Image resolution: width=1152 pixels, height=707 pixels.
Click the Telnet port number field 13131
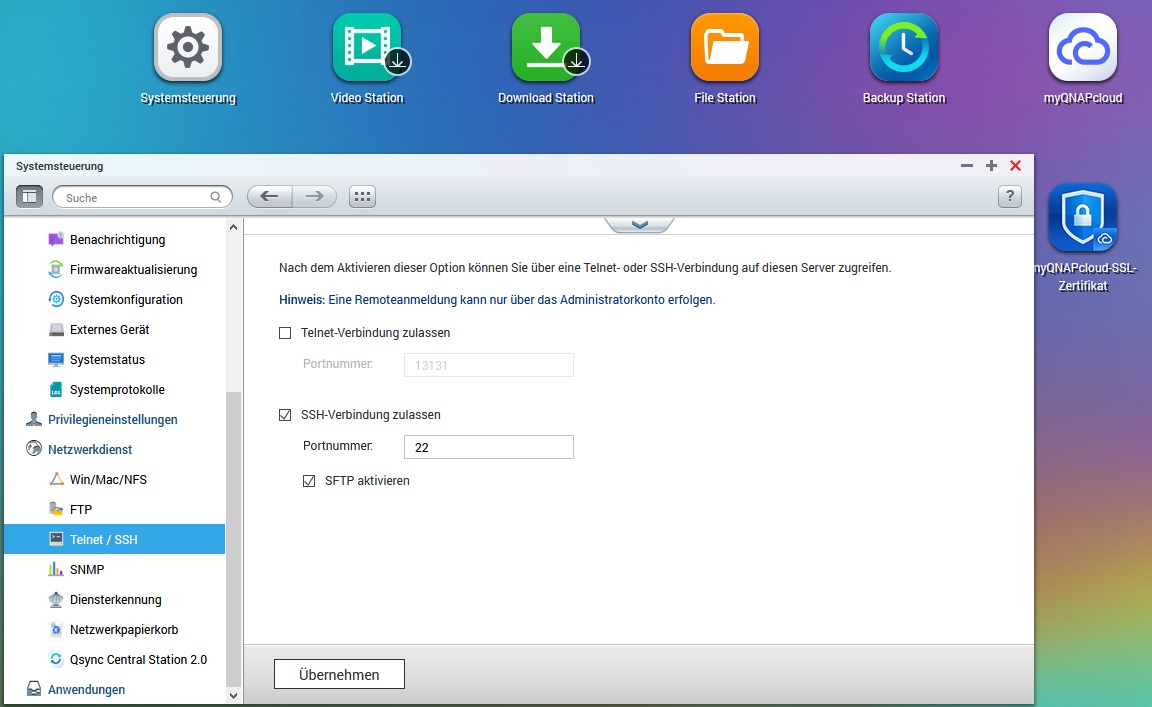click(x=489, y=365)
